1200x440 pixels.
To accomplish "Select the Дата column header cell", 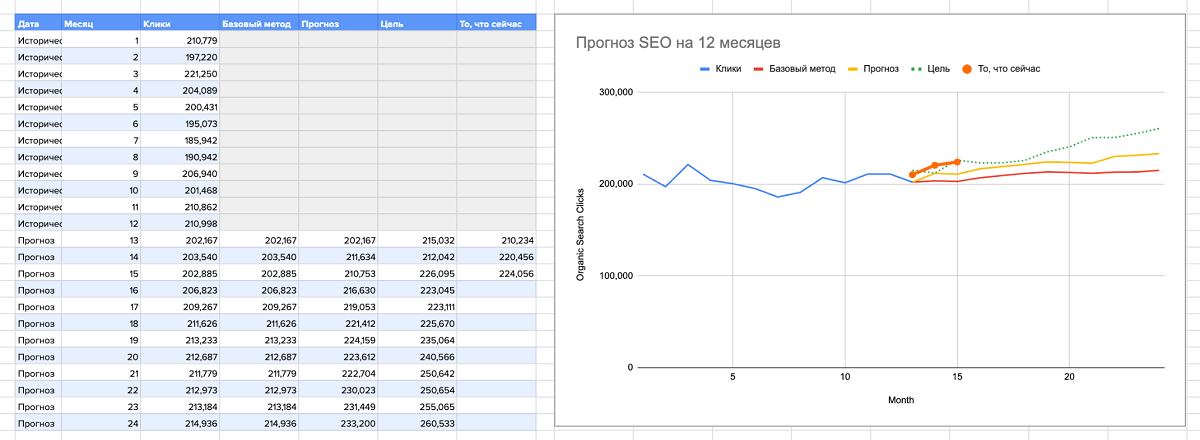I will (38, 22).
